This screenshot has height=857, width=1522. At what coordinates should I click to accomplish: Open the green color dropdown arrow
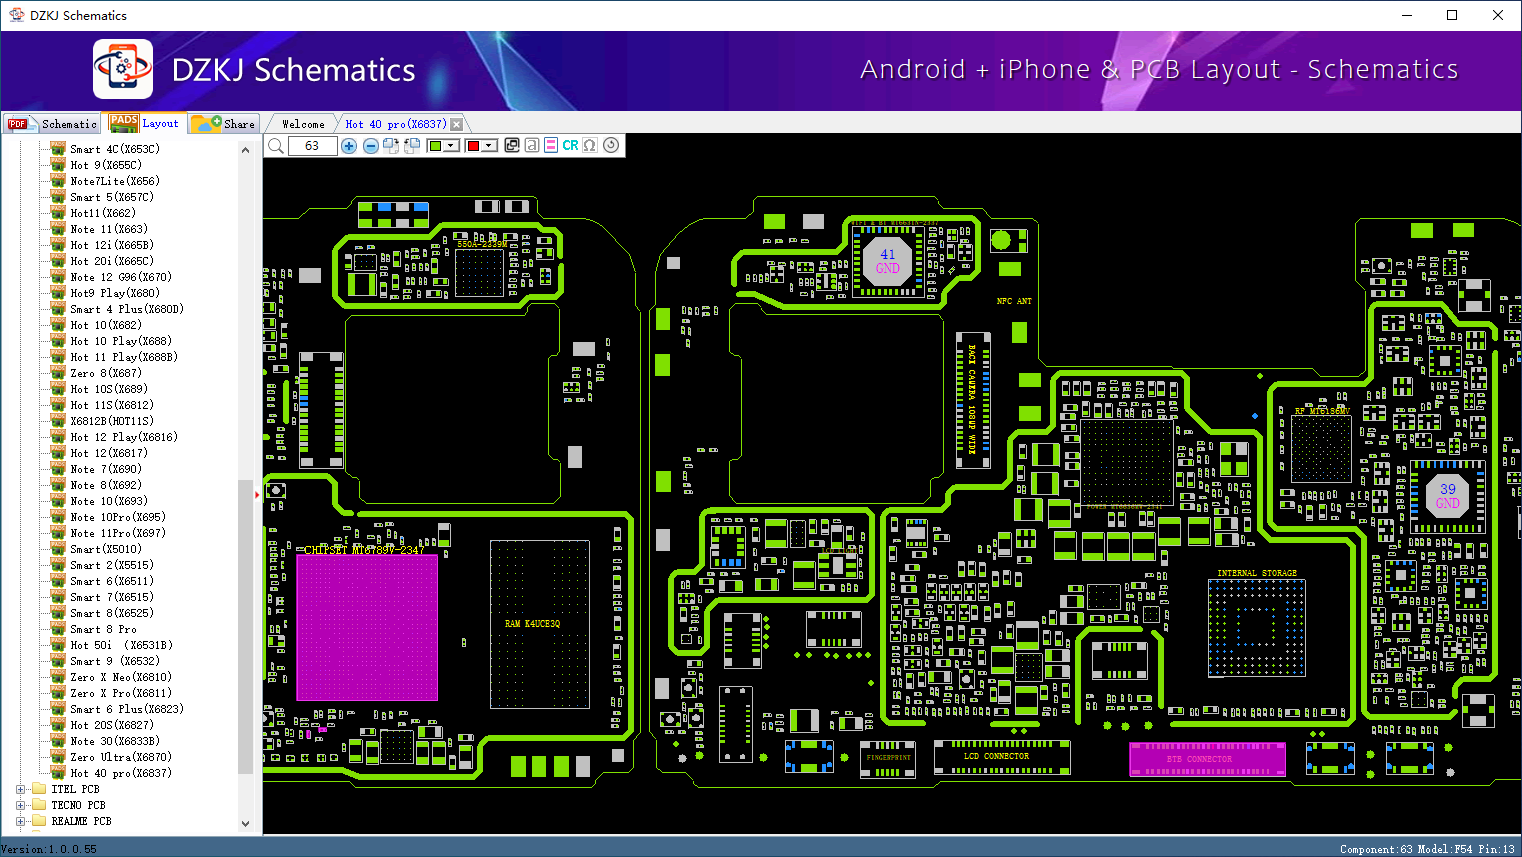point(452,146)
